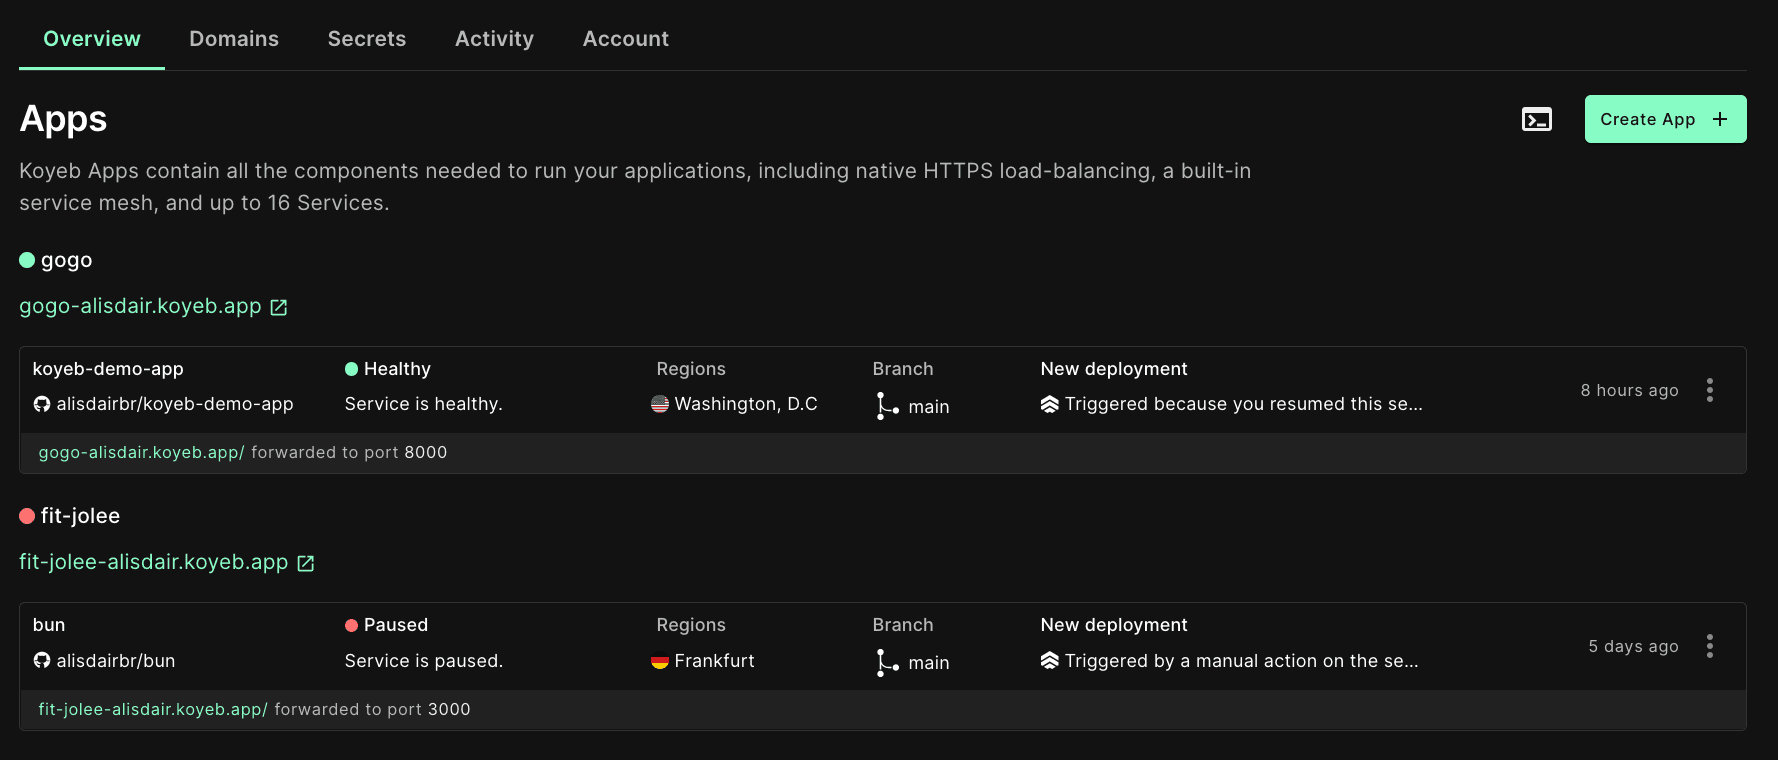Open the three-dot menu for koyeb-demo-app service
The width and height of the screenshot is (1778, 760).
1710,390
